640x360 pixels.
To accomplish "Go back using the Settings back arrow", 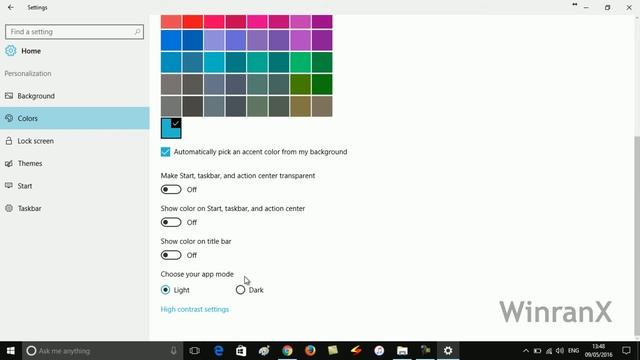I will pos(11,7).
